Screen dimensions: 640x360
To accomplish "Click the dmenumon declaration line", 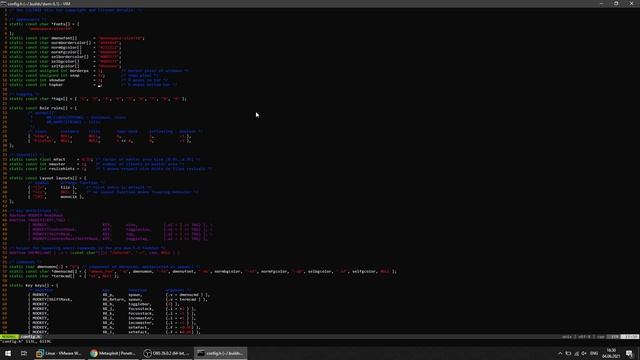I will pos(104,267).
